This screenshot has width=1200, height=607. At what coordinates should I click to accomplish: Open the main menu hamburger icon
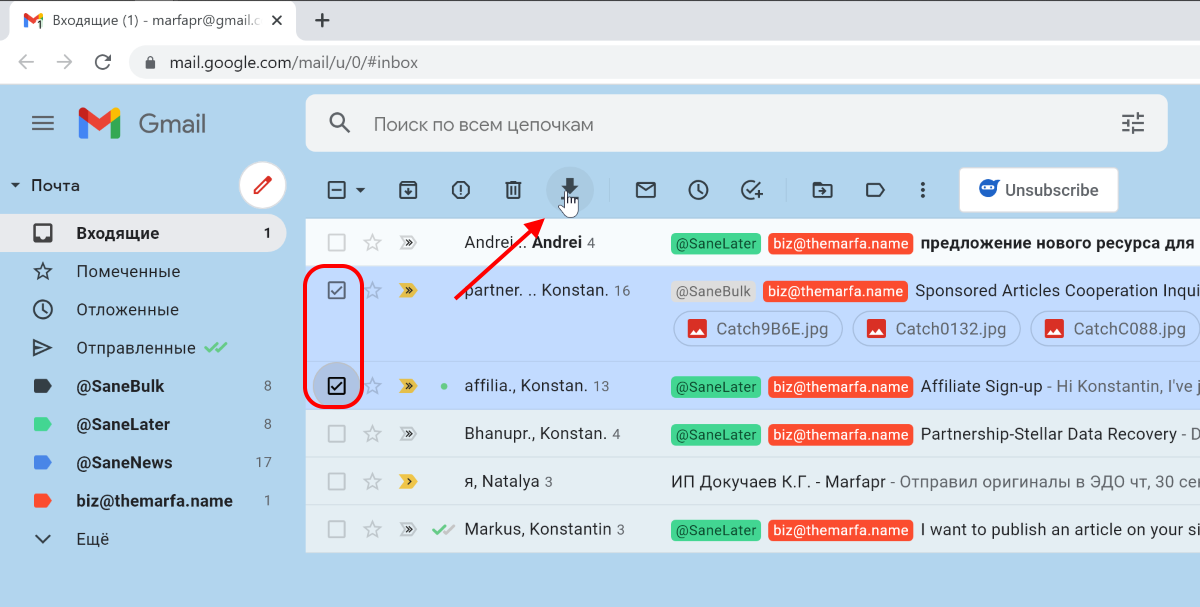pyautogui.click(x=43, y=124)
